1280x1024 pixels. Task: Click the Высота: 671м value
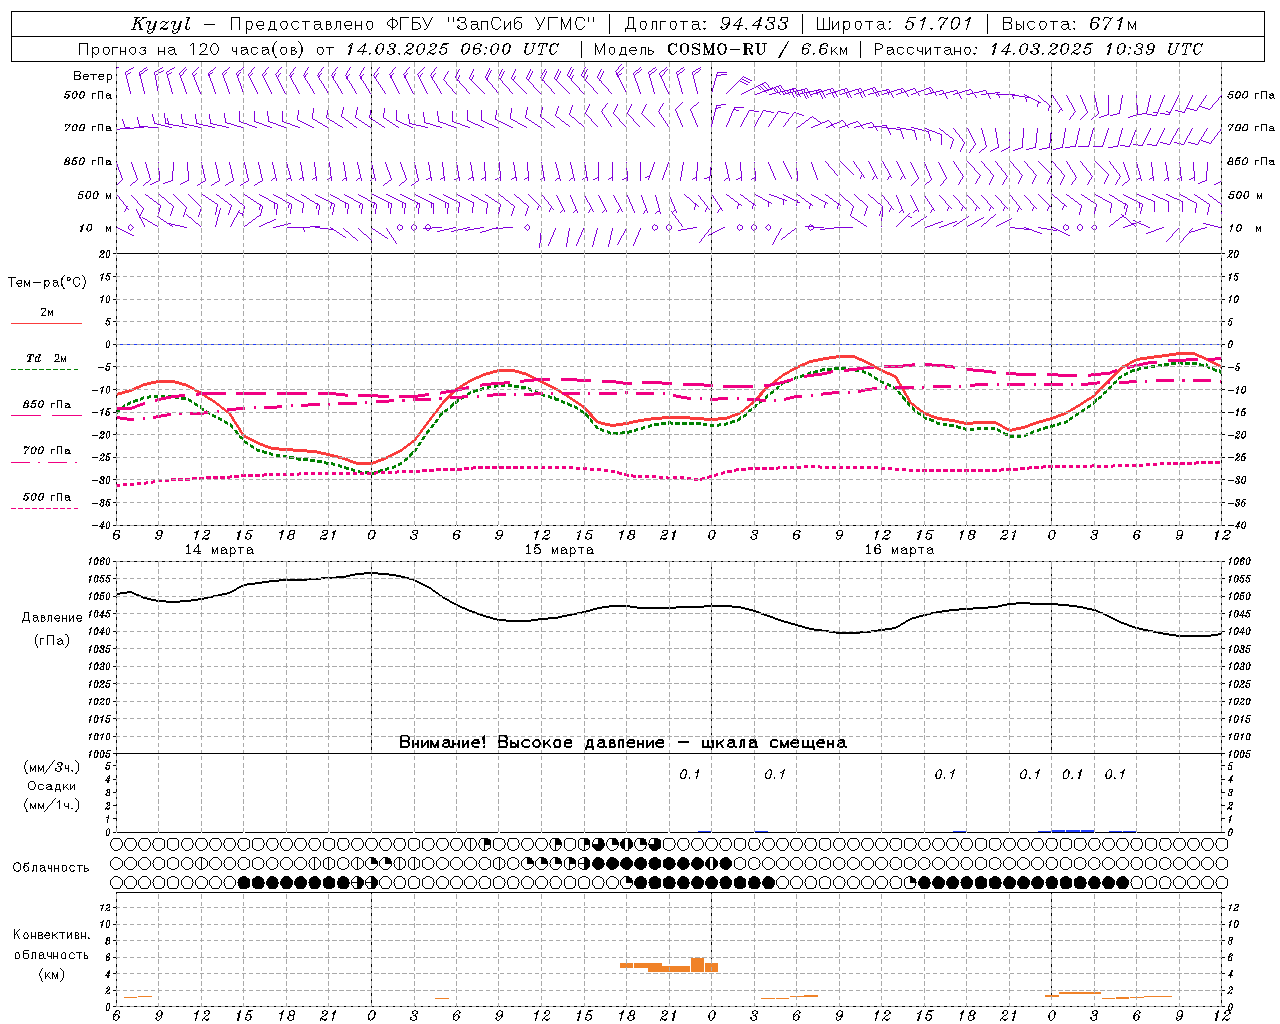tap(1069, 24)
